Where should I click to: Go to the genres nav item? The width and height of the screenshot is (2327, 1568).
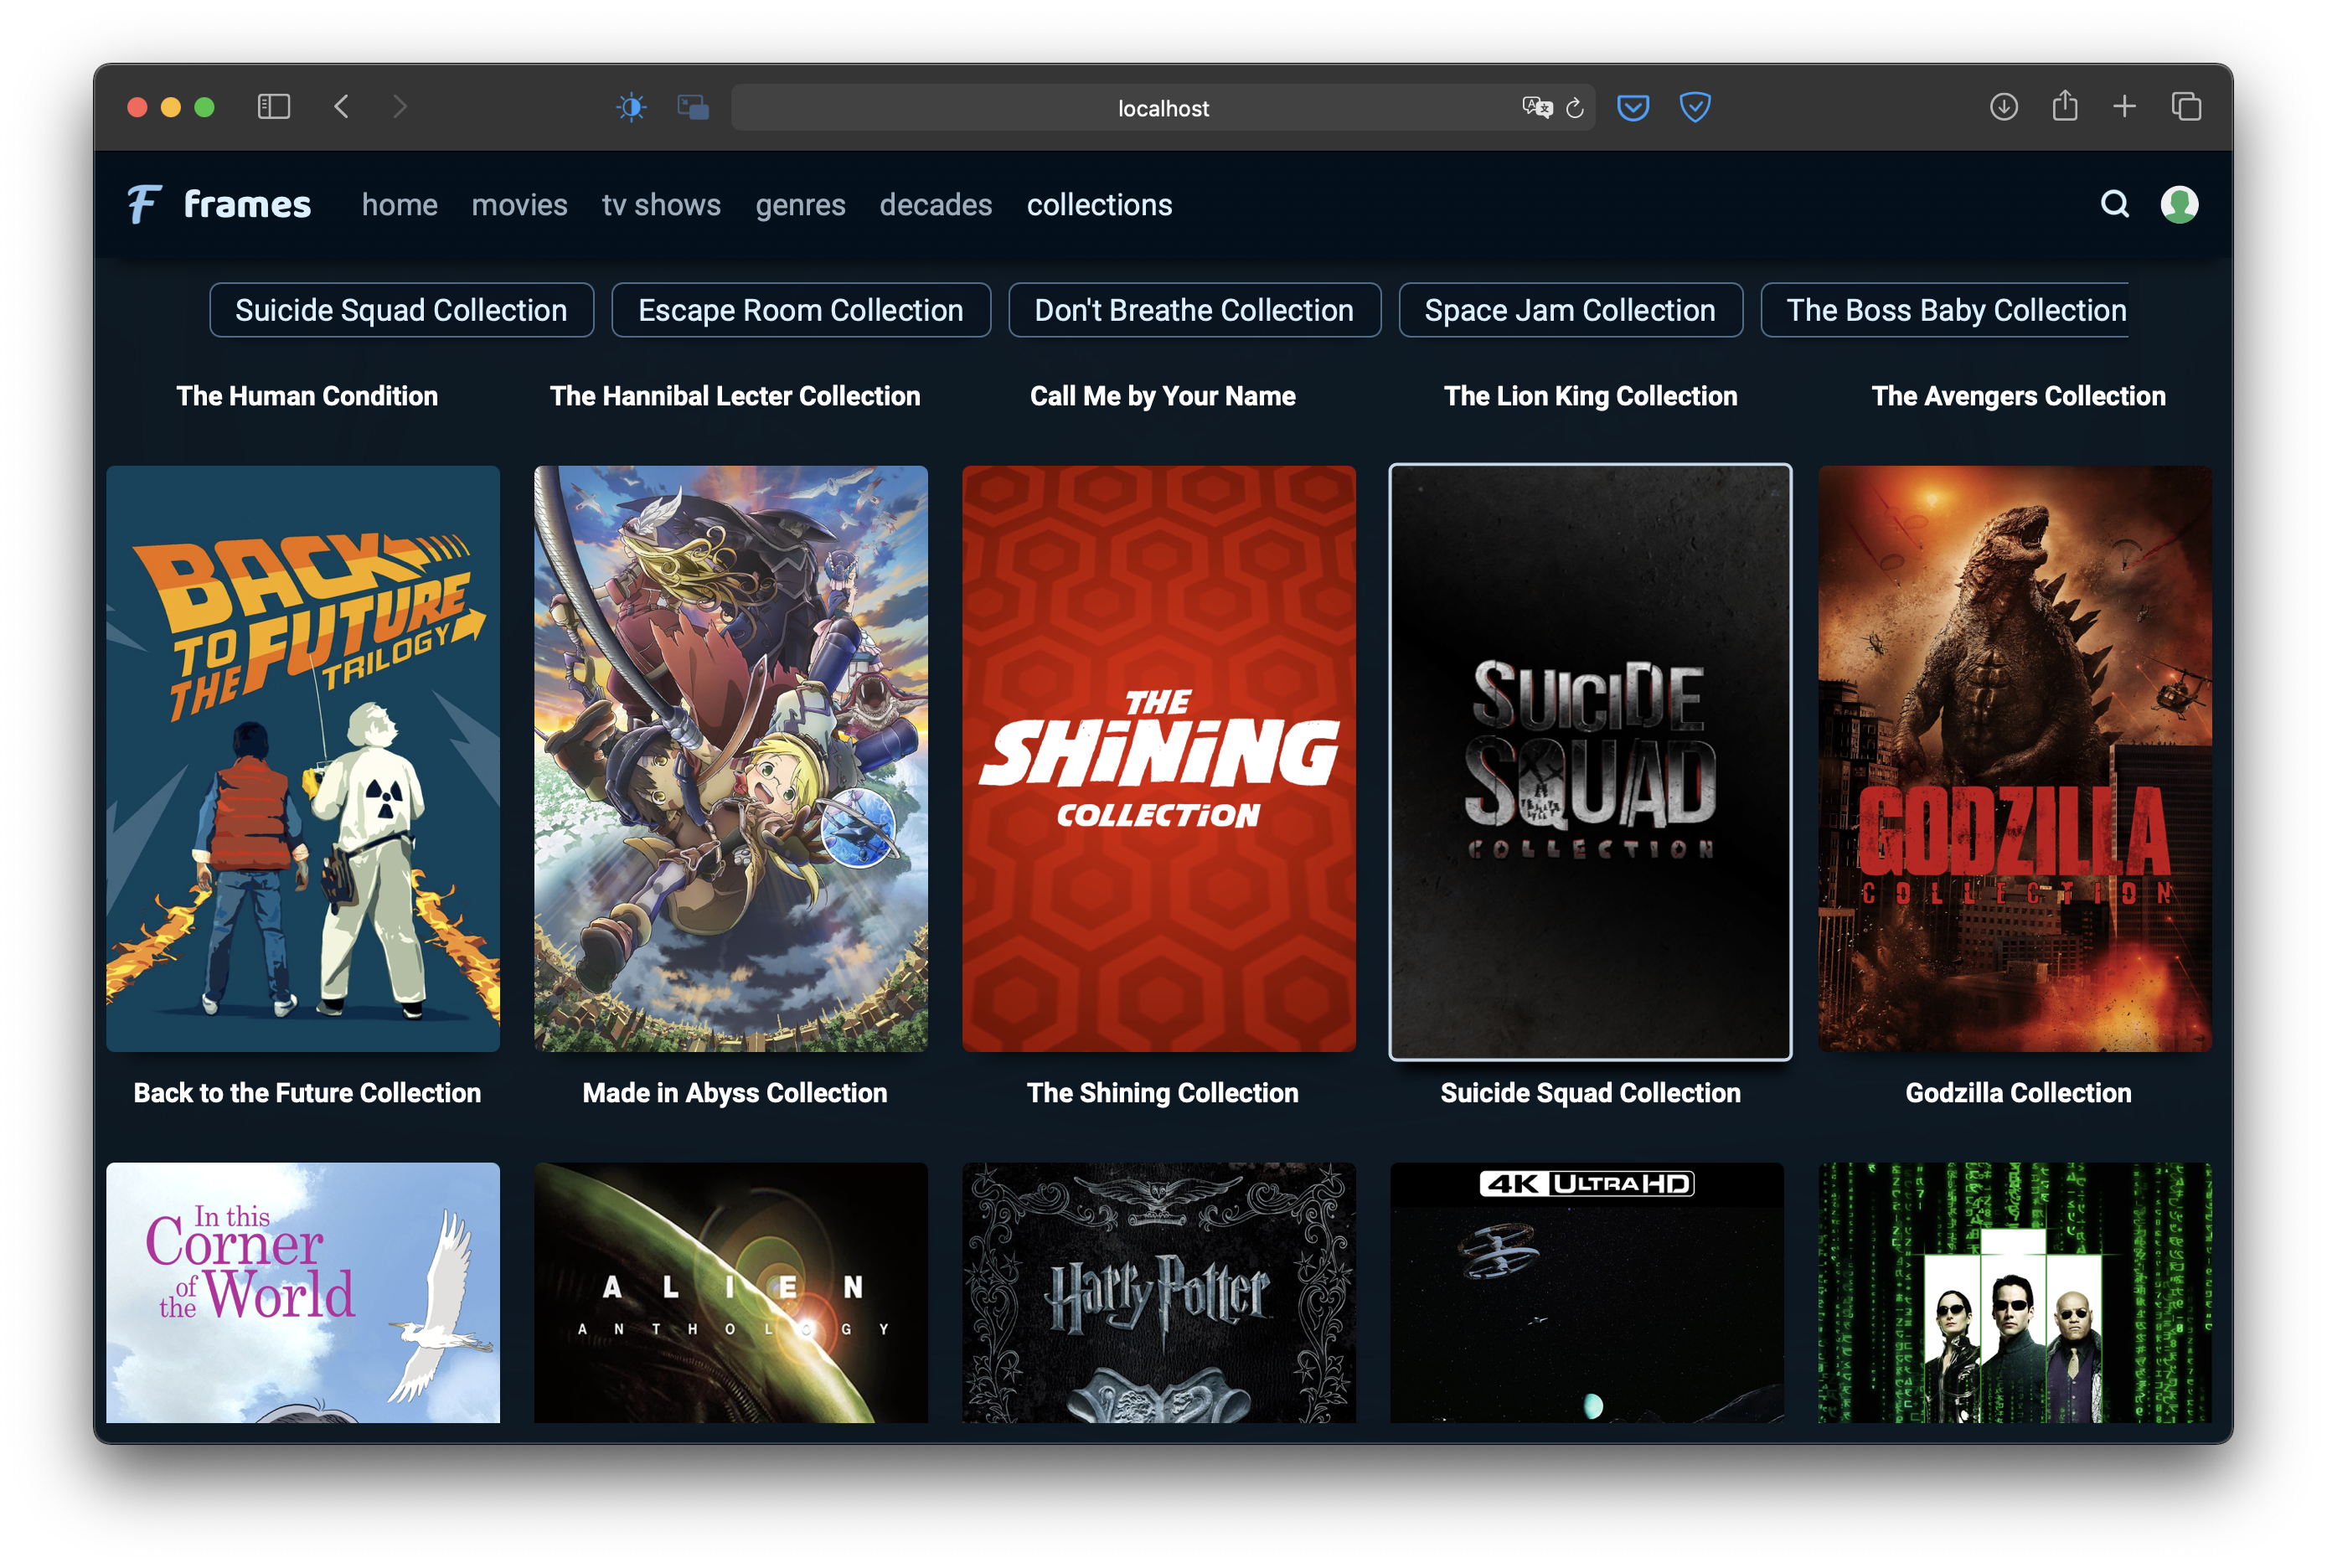(x=800, y=205)
